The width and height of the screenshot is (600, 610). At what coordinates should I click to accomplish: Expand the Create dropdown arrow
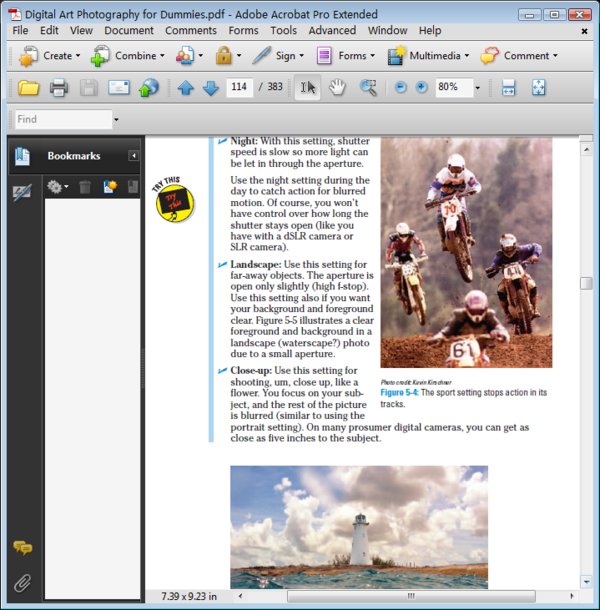(78, 56)
